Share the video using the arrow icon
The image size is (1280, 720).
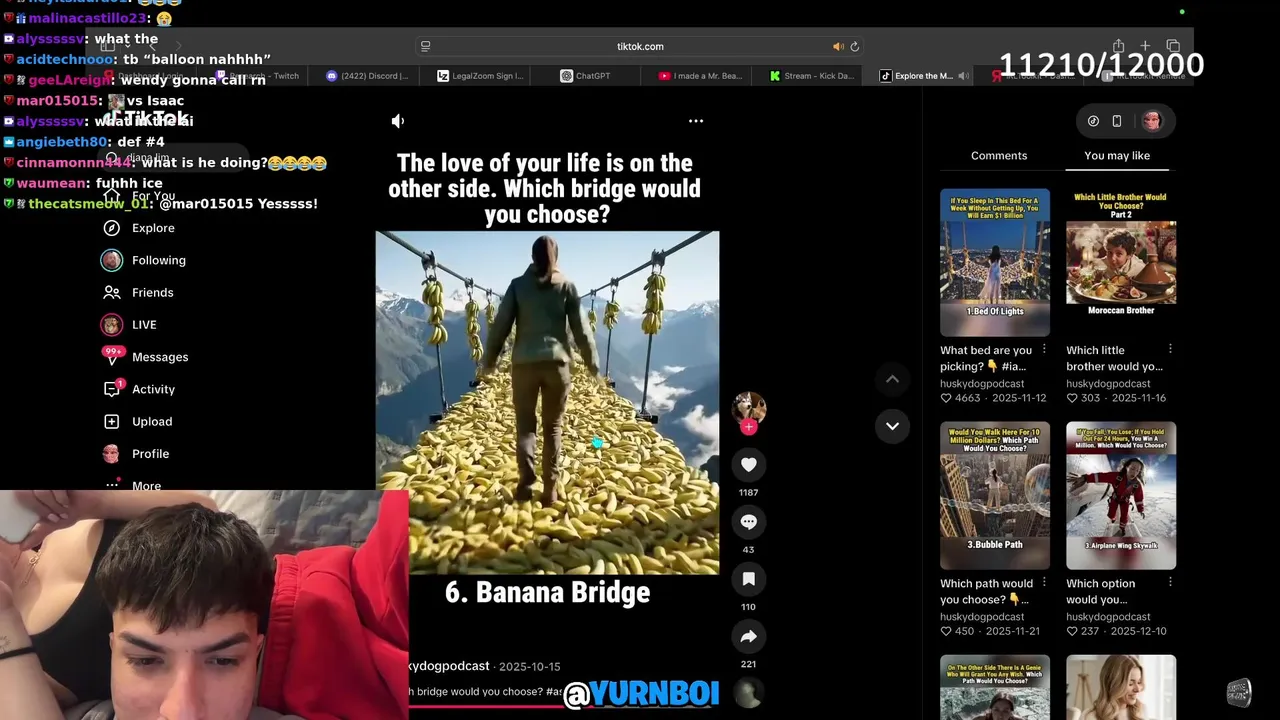pos(748,636)
